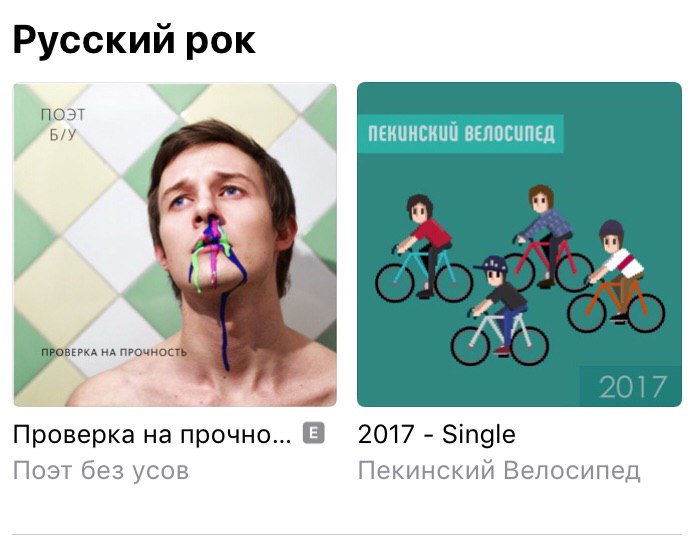Open the Пекинский Велосипед 2017 album cover
The width and height of the screenshot is (697, 542).
click(519, 245)
